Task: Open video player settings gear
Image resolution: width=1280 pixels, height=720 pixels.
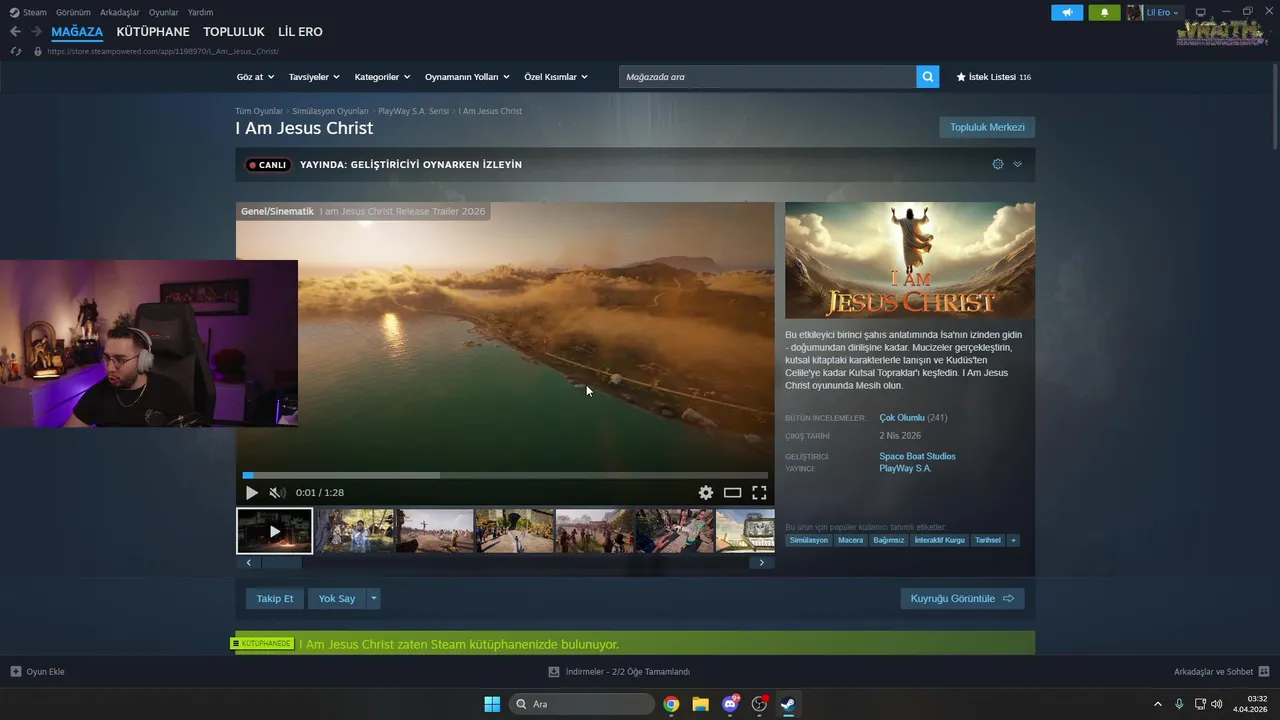Action: pos(706,493)
